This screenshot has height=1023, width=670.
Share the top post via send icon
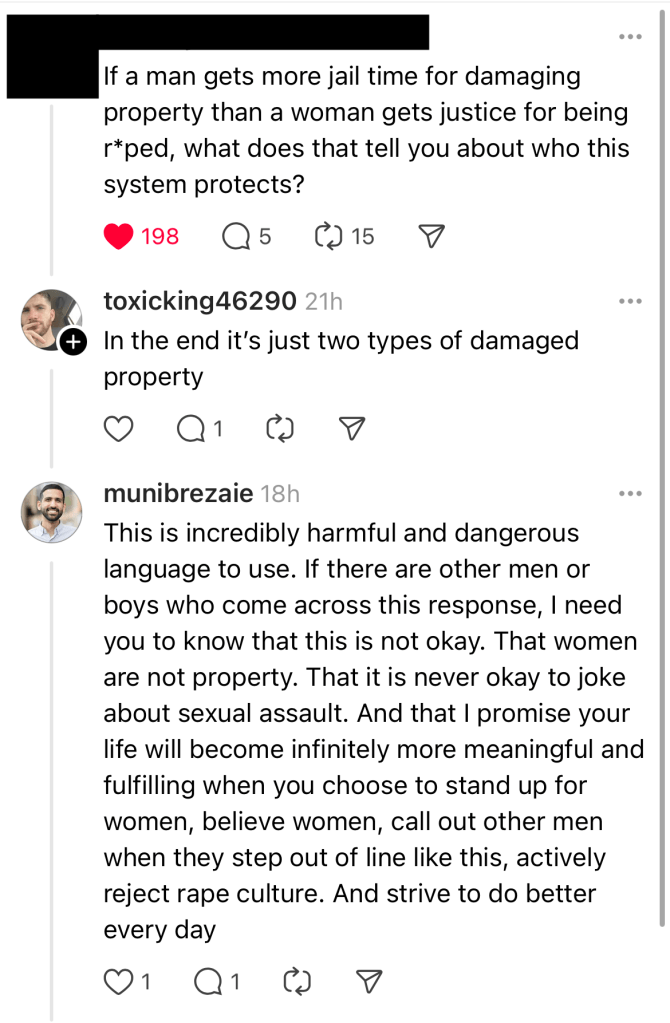point(430,236)
